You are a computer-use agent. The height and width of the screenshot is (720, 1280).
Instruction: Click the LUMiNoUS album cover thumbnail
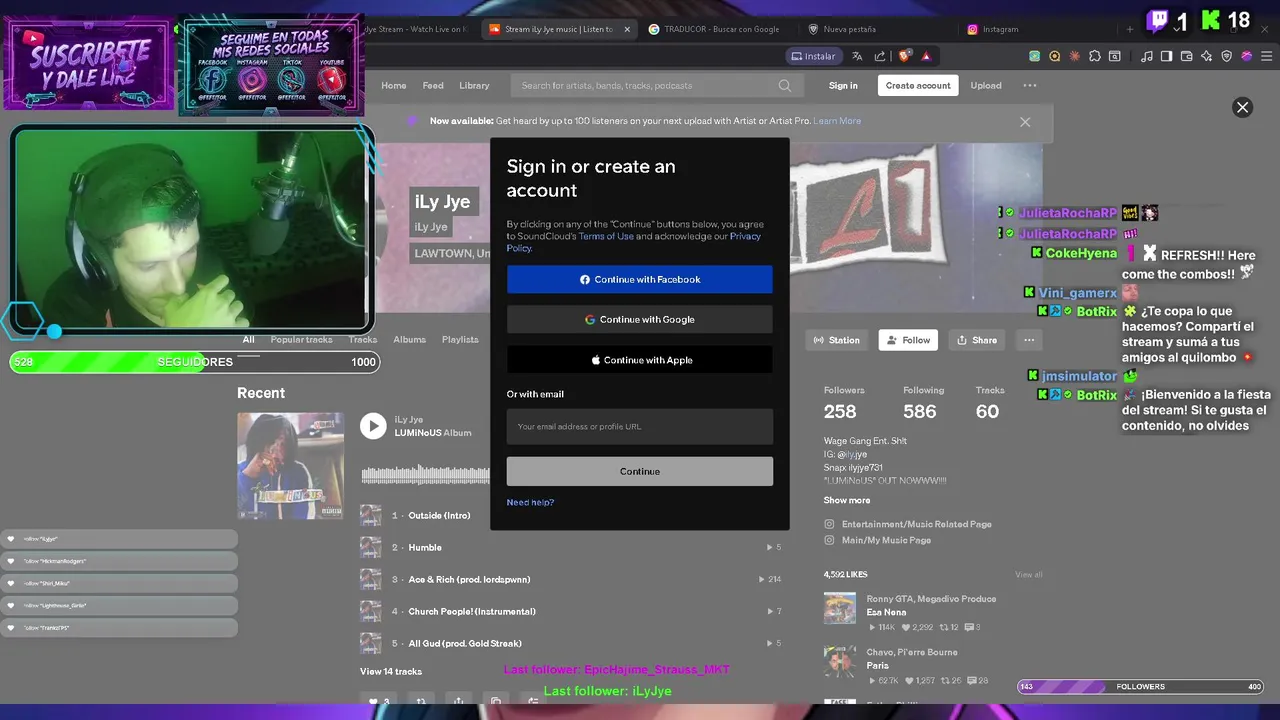[x=290, y=465]
